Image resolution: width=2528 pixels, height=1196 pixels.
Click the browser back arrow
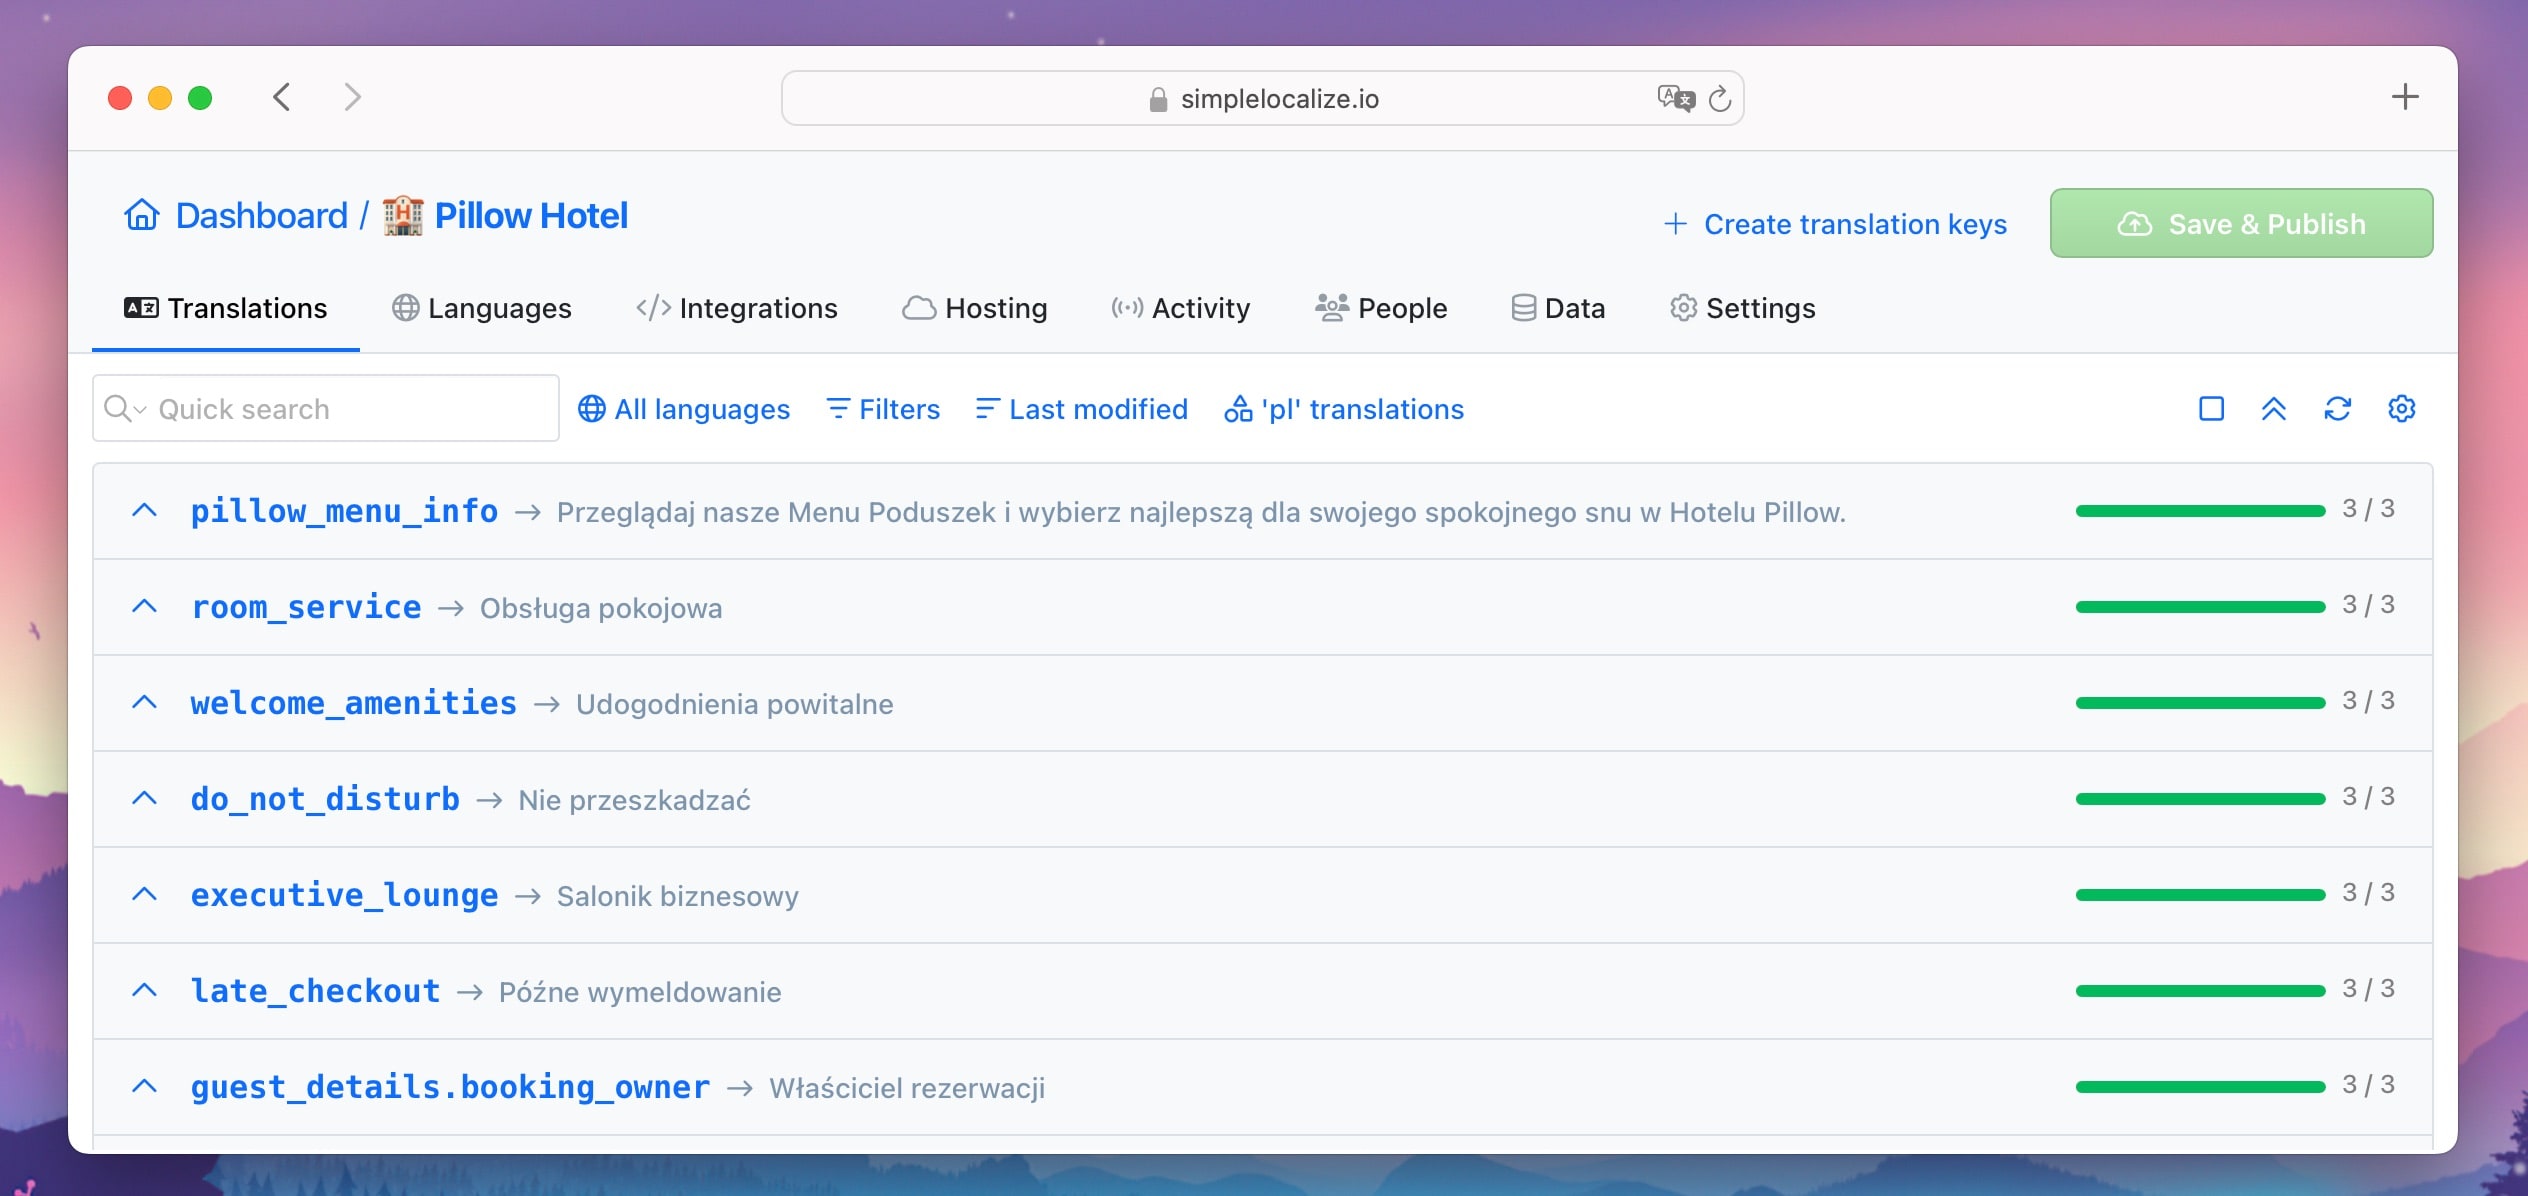(x=282, y=97)
